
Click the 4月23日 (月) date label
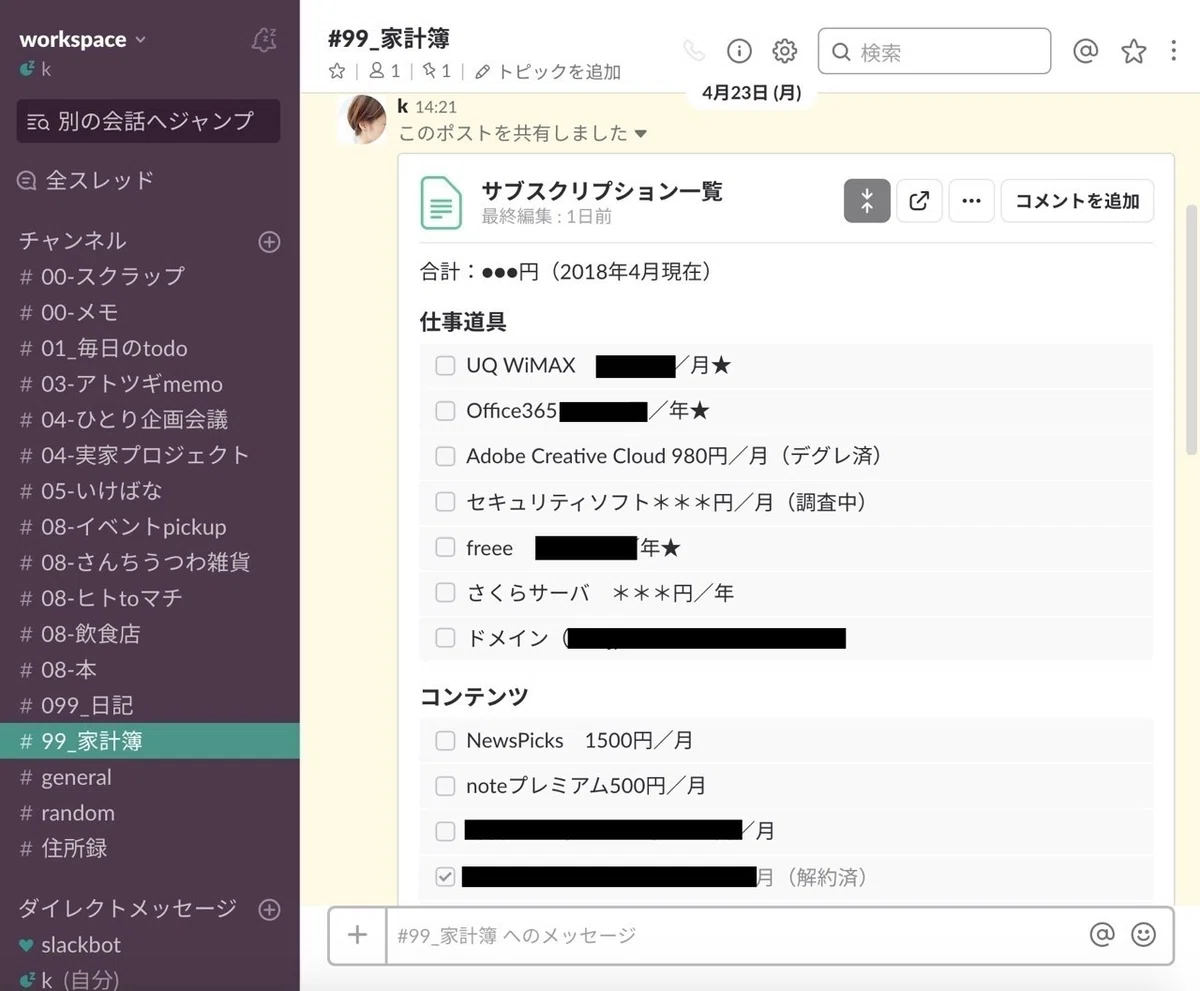pos(752,93)
